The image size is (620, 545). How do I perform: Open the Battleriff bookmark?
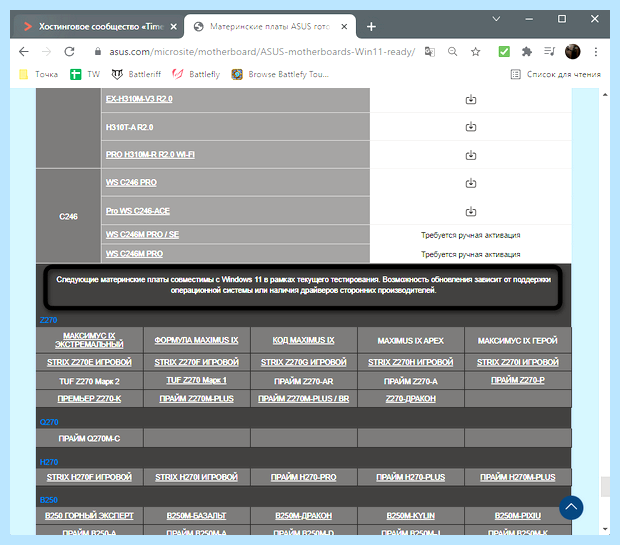pyautogui.click(x=136, y=74)
